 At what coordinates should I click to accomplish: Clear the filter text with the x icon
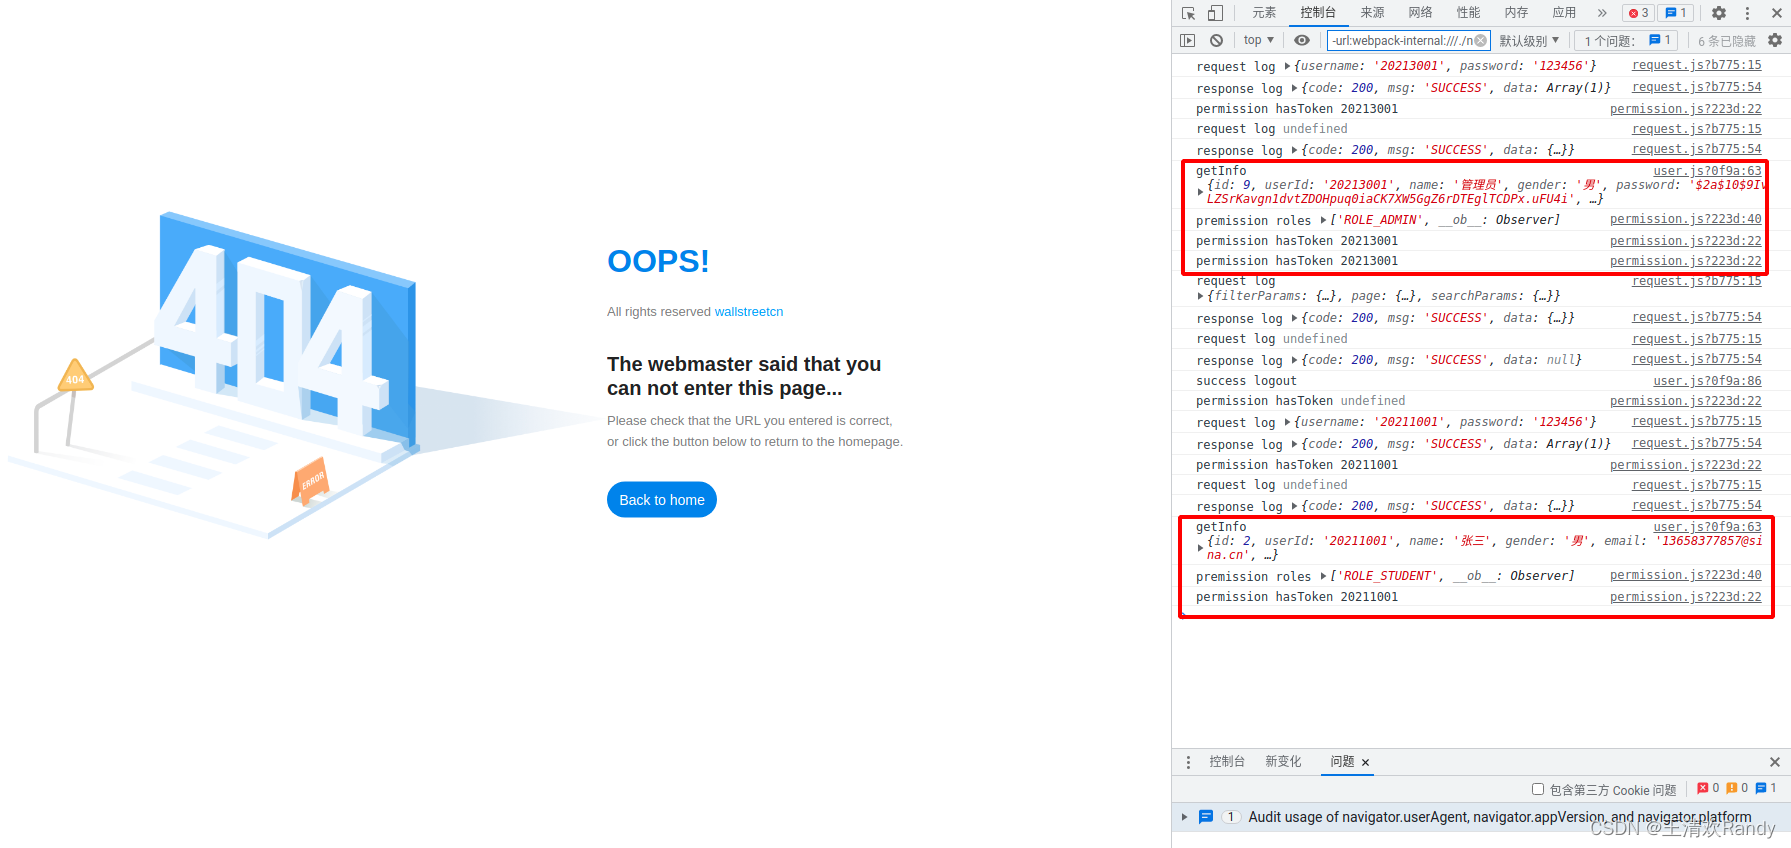(x=1481, y=41)
